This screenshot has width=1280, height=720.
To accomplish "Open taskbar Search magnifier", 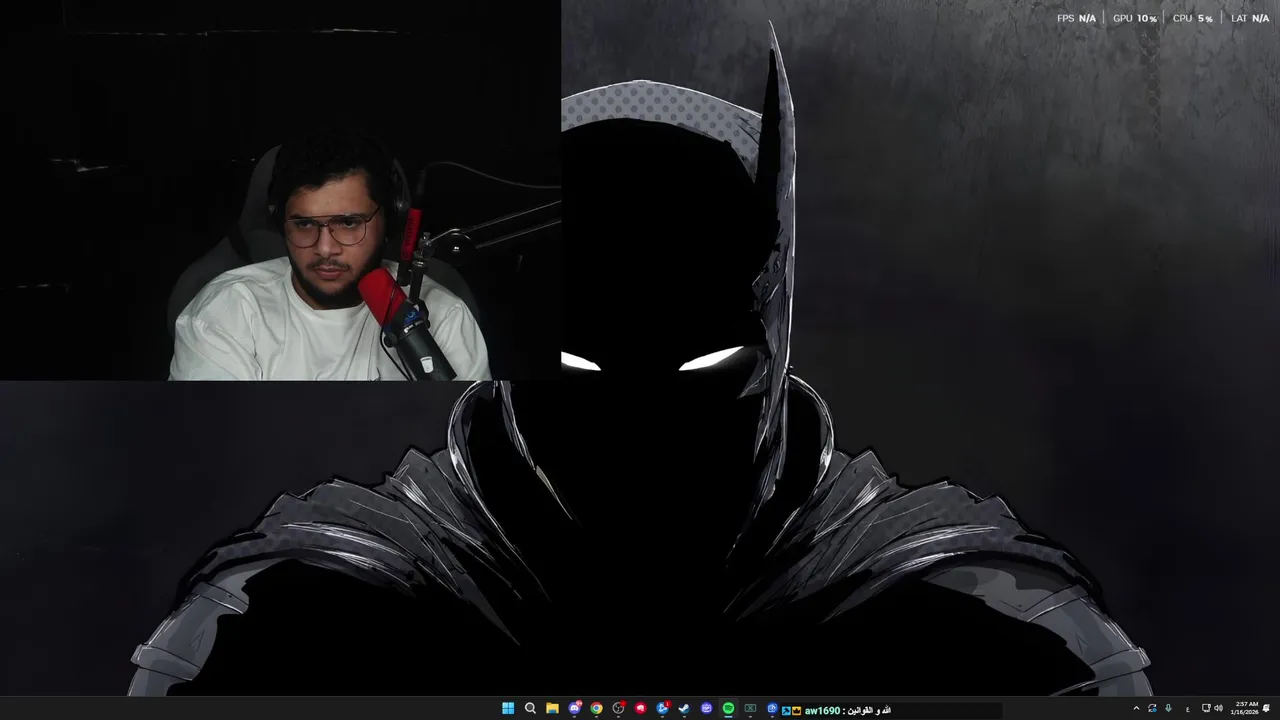I will pyautogui.click(x=530, y=708).
